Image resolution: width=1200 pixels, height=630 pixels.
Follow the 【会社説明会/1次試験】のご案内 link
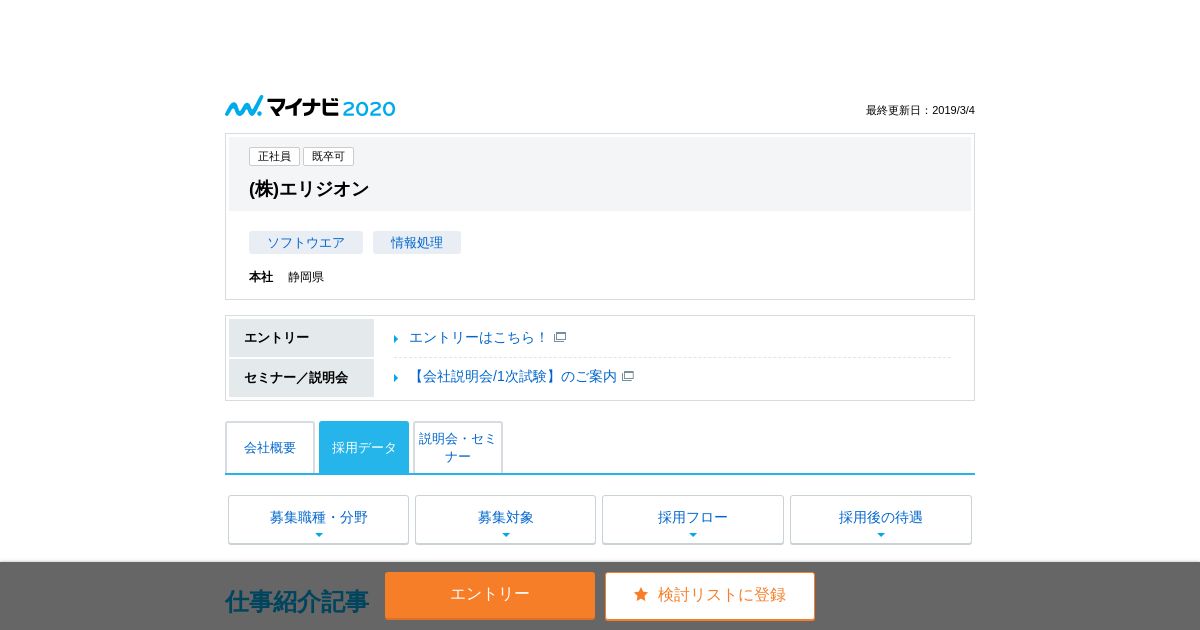tap(513, 377)
